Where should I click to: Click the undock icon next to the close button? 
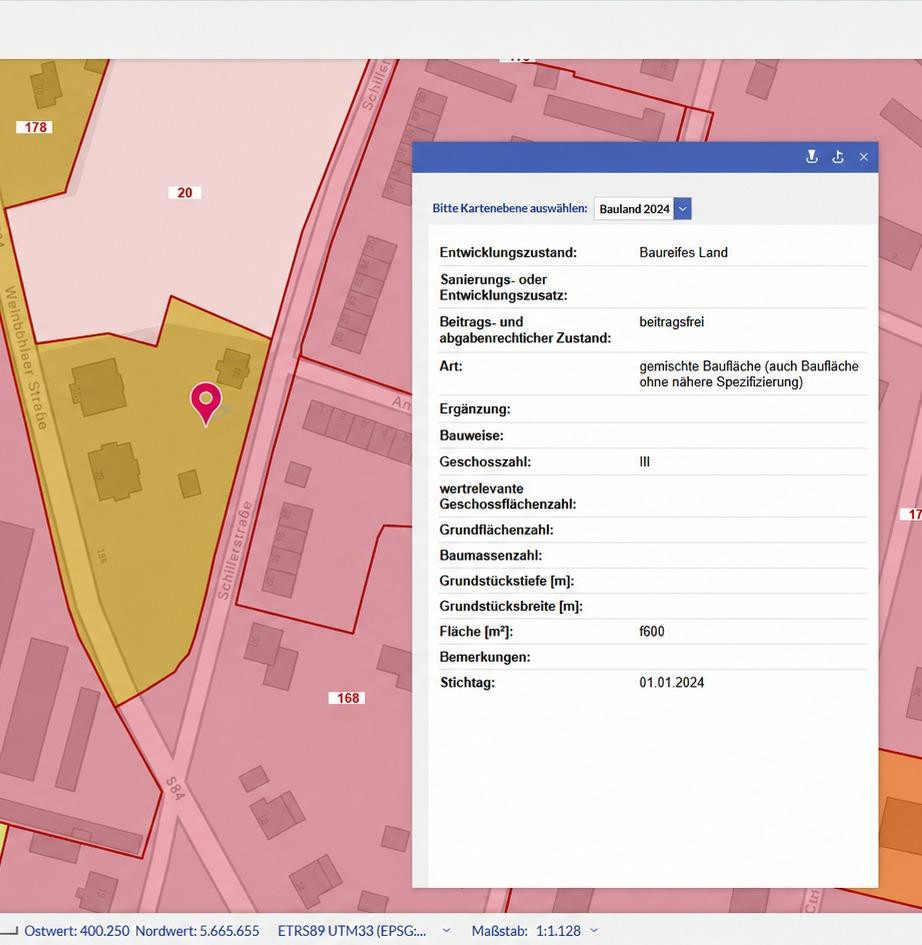point(838,157)
